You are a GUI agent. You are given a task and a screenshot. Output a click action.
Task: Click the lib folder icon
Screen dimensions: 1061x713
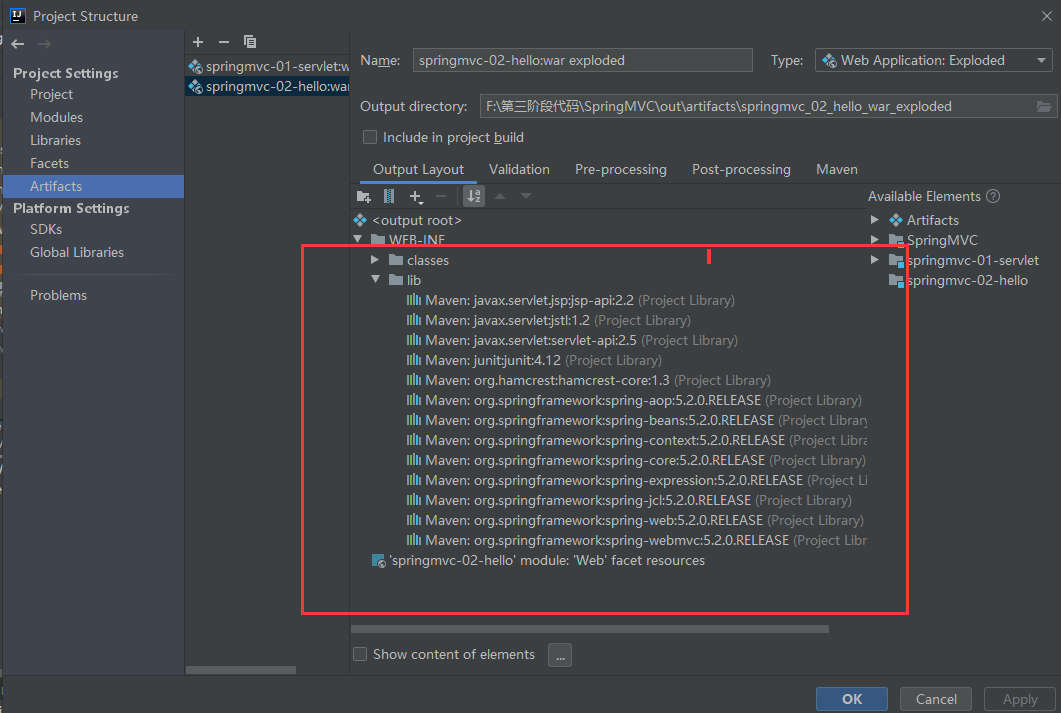click(x=397, y=280)
